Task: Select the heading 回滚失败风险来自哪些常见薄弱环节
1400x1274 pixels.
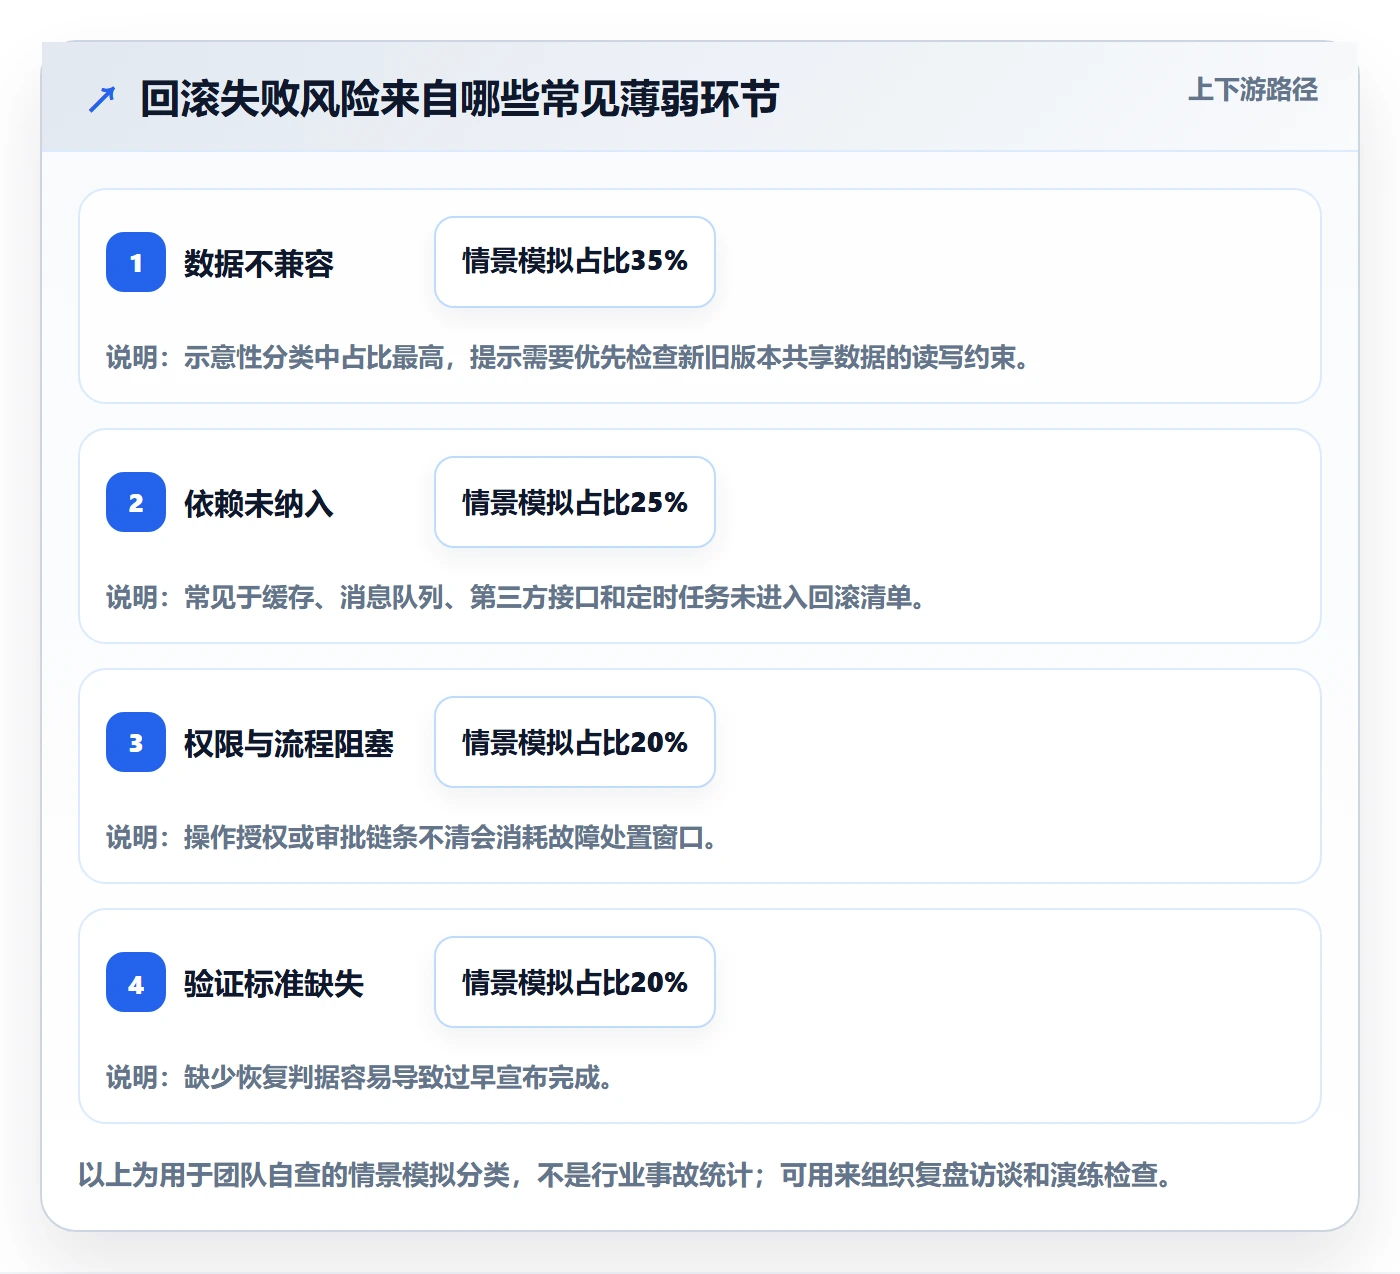Action: pos(459,99)
